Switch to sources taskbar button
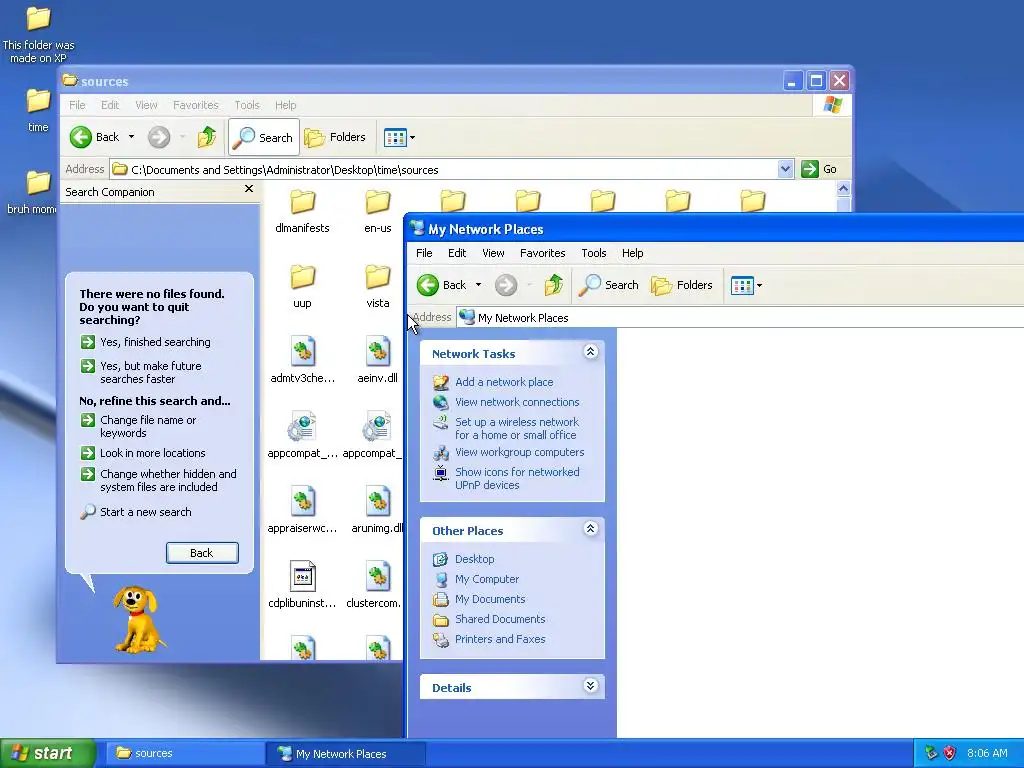Viewport: 1024px width, 768px height. 184,754
